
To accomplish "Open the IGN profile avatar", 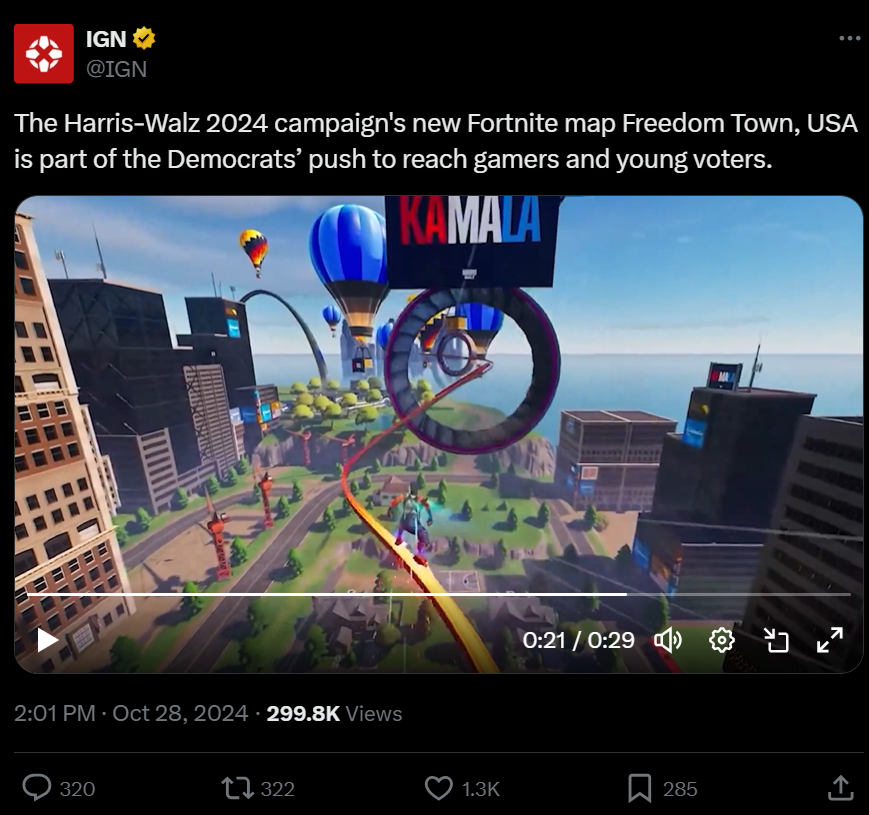I will tap(44, 54).
